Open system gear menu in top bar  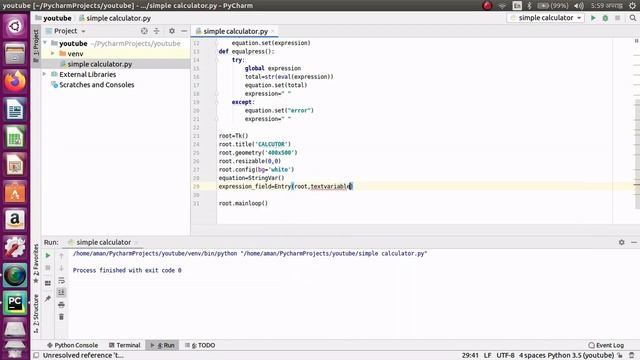coord(633,5)
